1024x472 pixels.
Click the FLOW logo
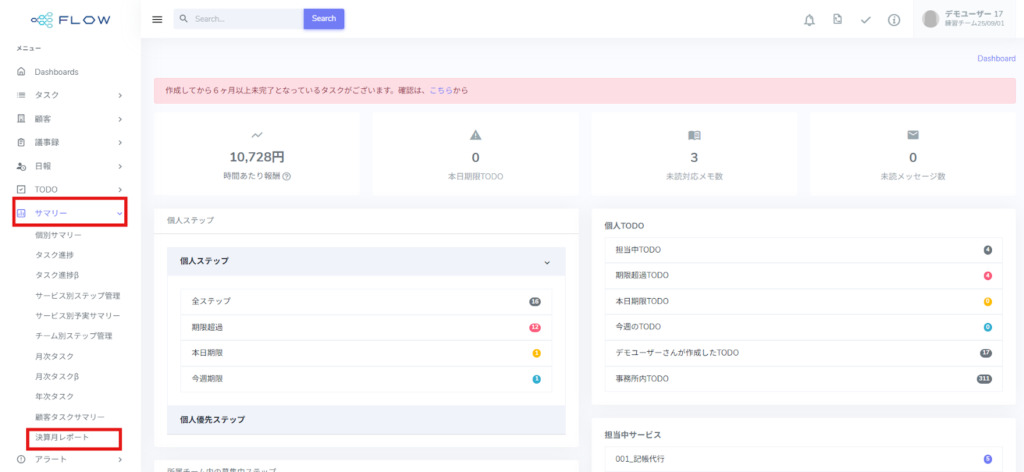tap(70, 19)
